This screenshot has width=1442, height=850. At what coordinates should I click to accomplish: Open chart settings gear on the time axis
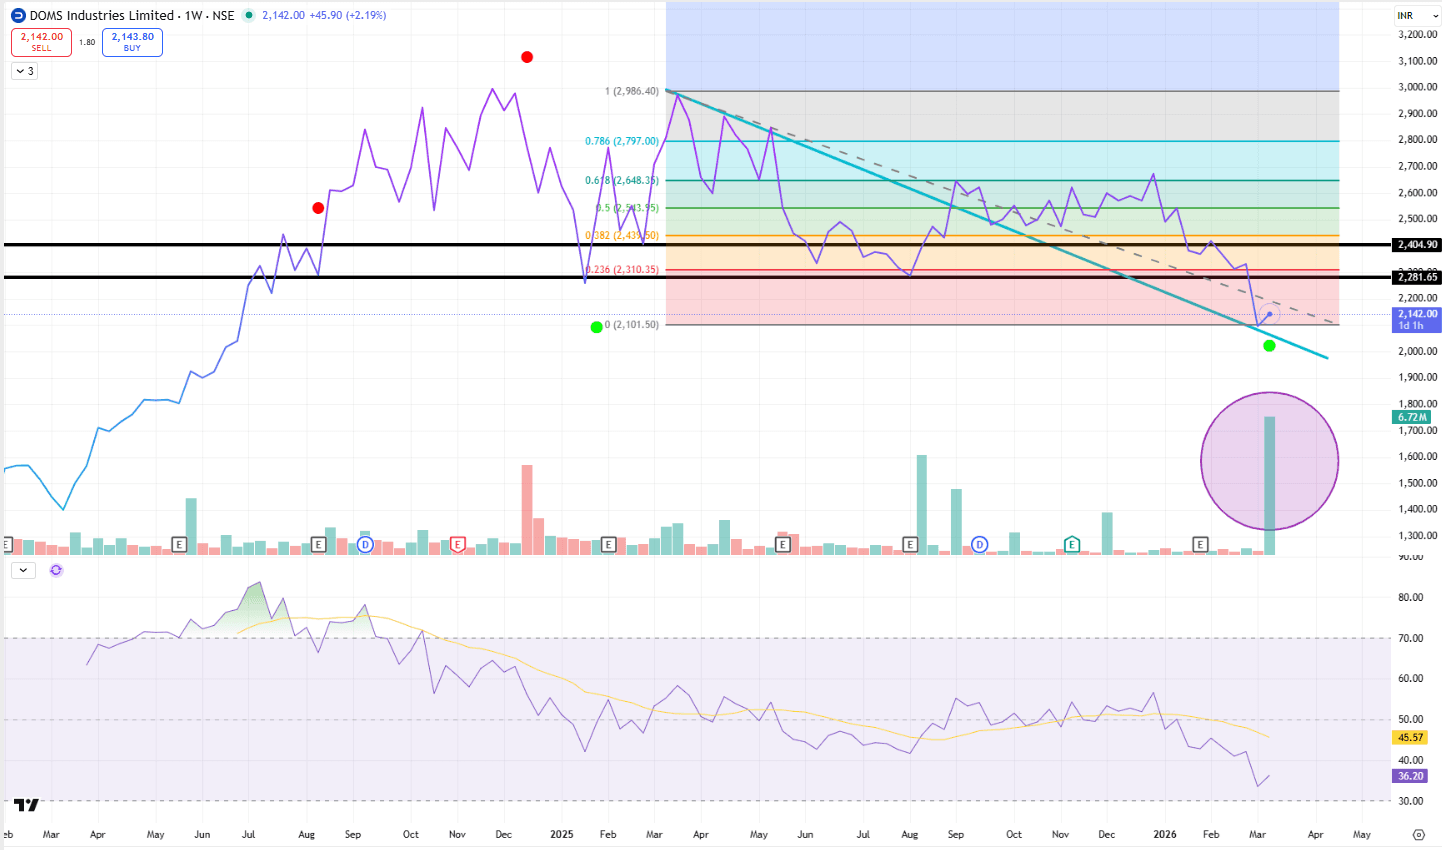pos(1418,834)
